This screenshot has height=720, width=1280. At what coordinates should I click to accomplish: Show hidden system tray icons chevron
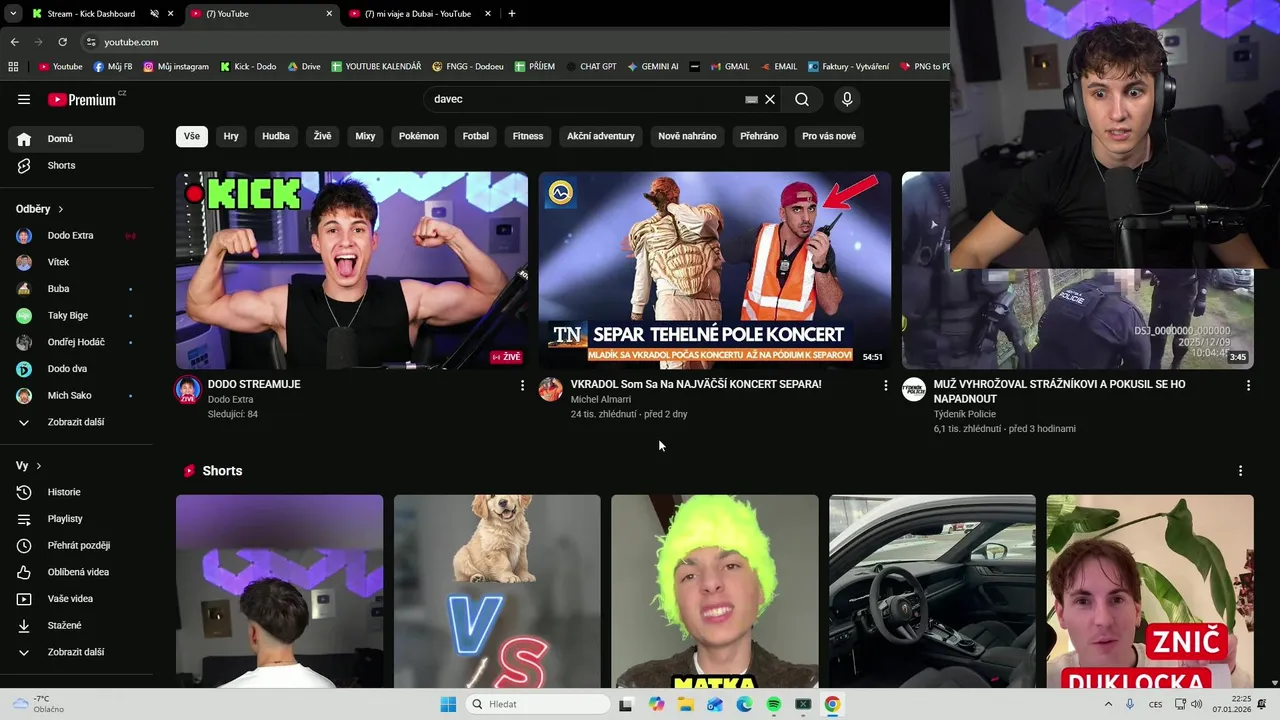[1108, 704]
